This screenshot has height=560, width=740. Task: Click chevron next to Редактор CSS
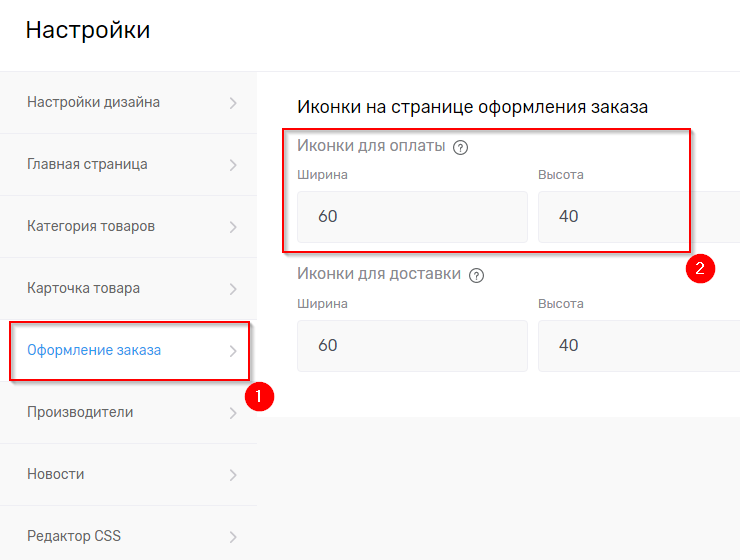pos(233,536)
